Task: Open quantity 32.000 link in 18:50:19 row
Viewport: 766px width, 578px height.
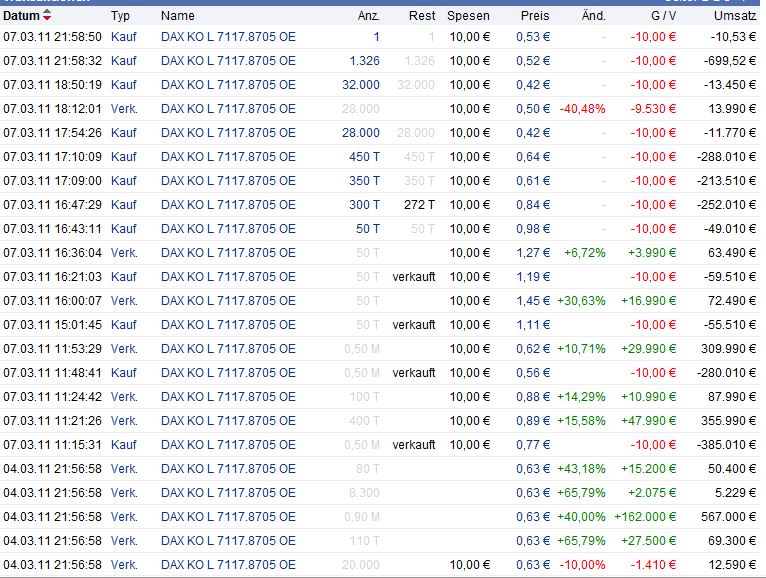Action: 360,85
